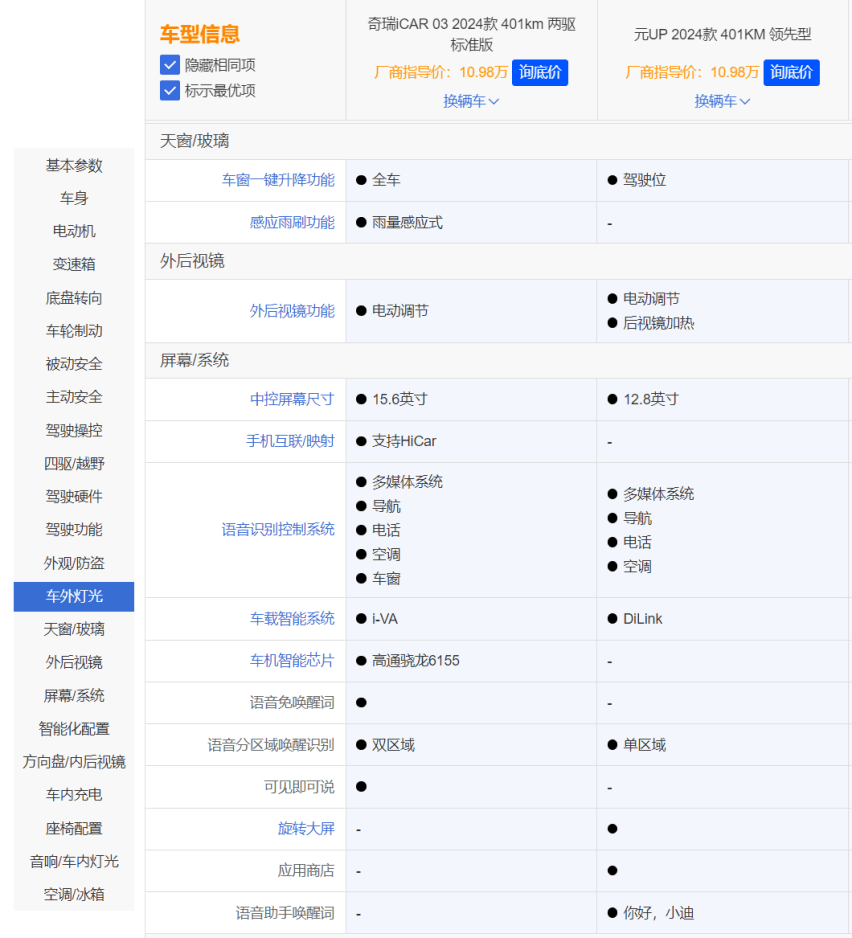Image resolution: width=852 pixels, height=938 pixels.
Task: Click 语音免唤醒词 row label
Action: tap(292, 702)
